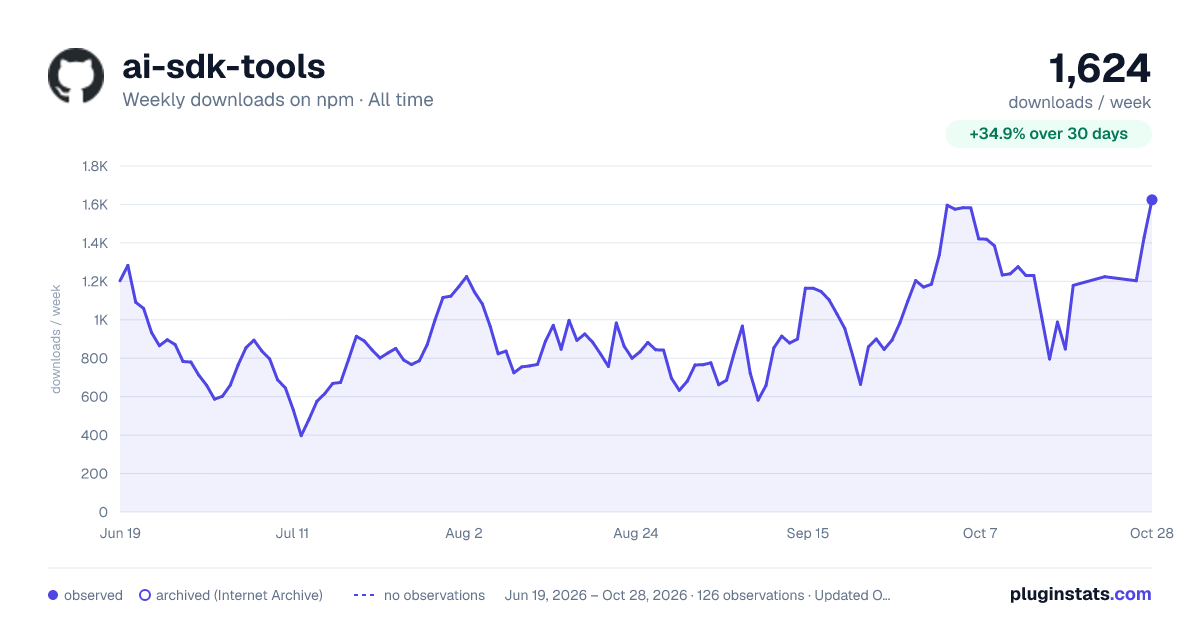Viewport: 1200px width, 630px height.
Task: Click the date range and observations footer text
Action: coord(698,595)
